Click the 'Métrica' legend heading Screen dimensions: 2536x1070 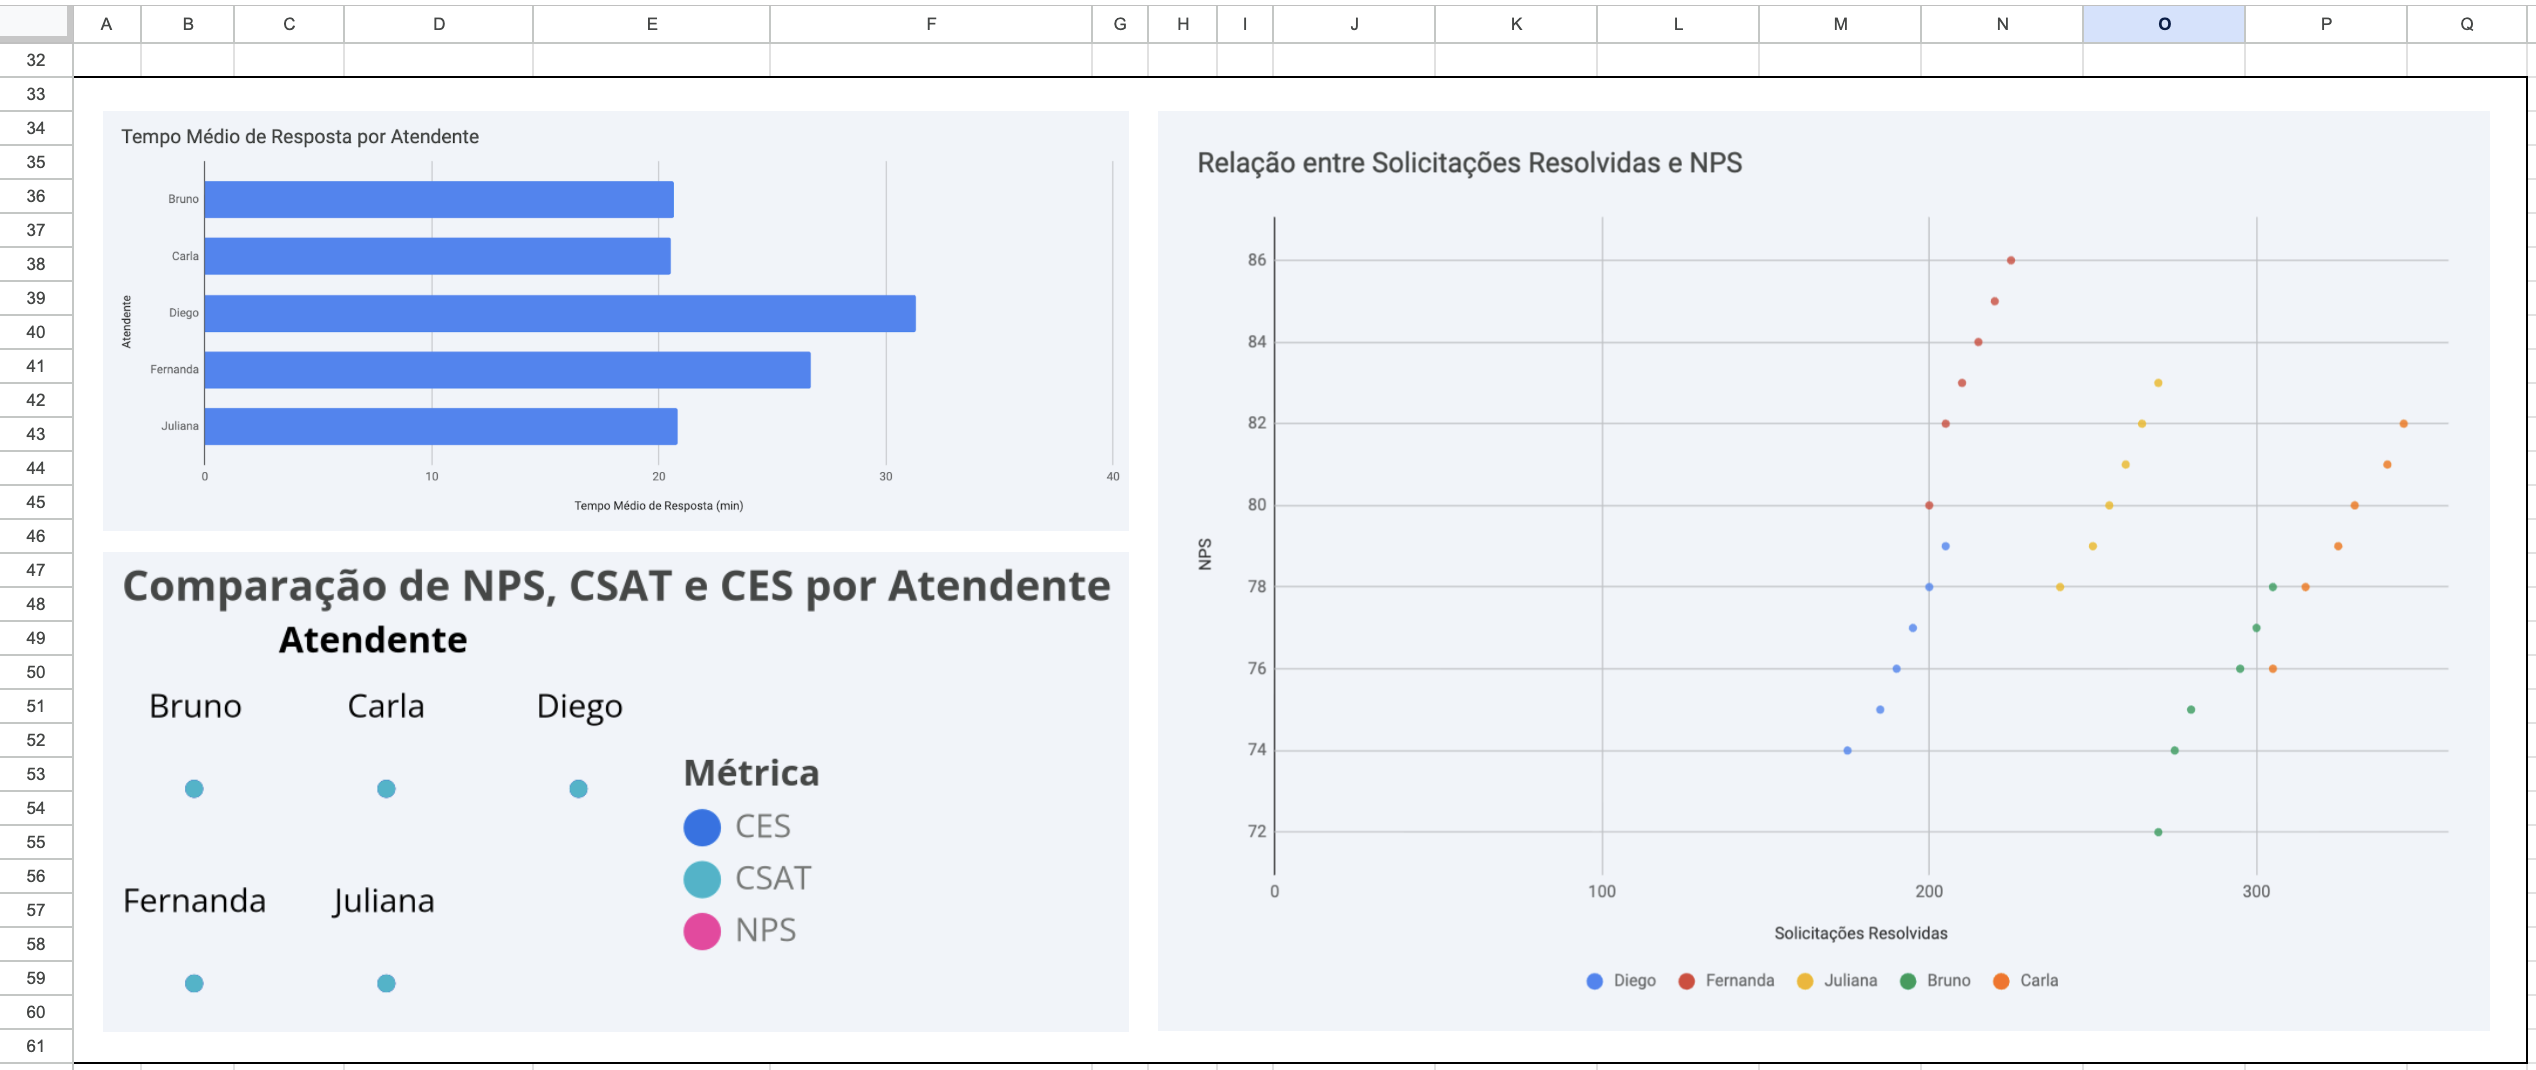click(x=751, y=773)
